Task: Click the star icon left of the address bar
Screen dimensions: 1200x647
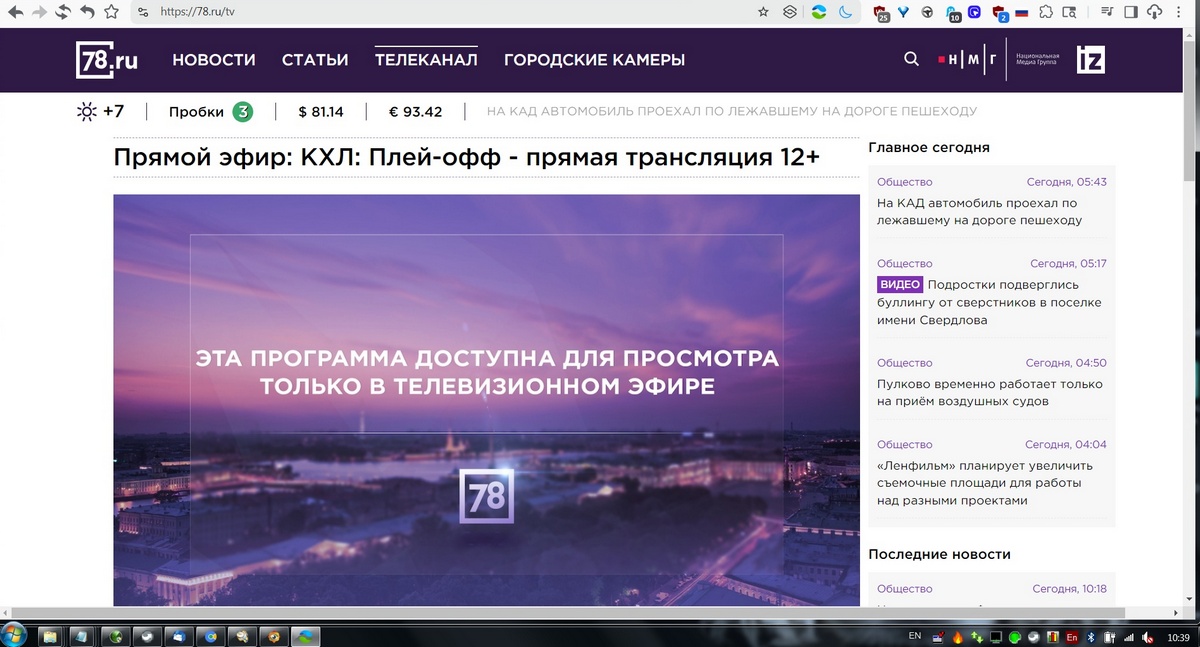Action: (111, 12)
